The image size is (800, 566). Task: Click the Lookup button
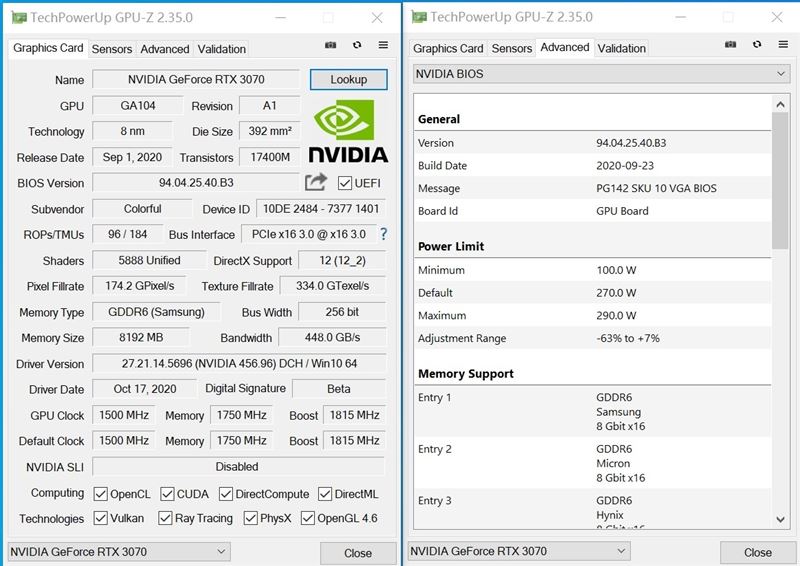(348, 80)
